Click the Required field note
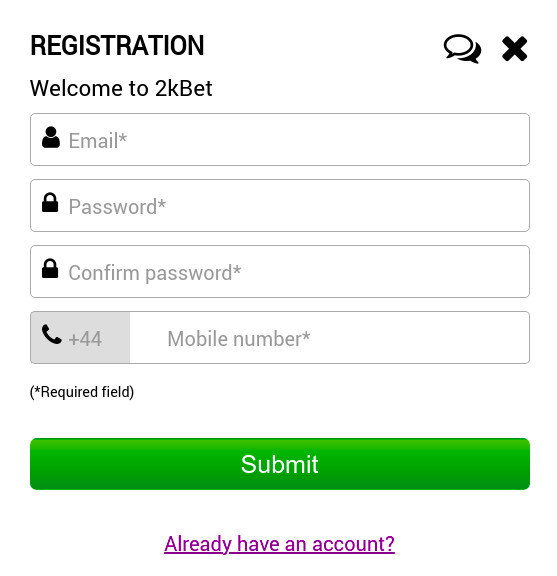This screenshot has width=557, height=576. [x=82, y=392]
